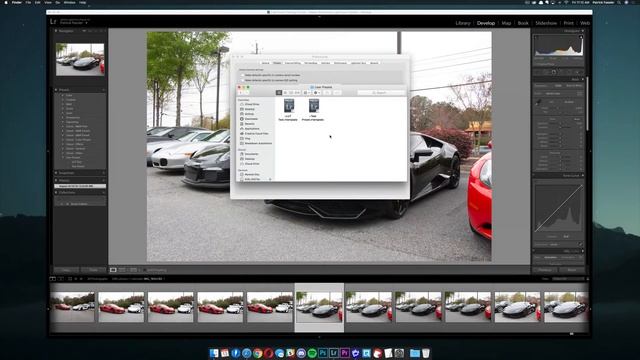Go forward in the Finder window
Viewport: 640px width, 360px height.
[x=247, y=93]
